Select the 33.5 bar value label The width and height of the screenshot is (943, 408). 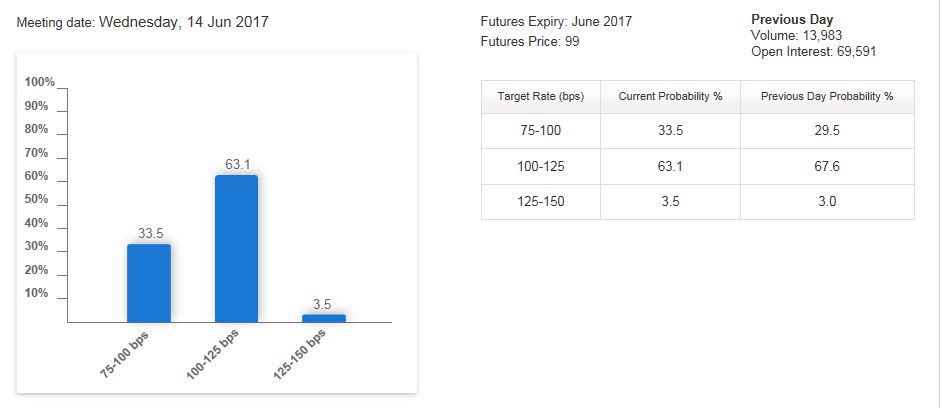click(150, 233)
